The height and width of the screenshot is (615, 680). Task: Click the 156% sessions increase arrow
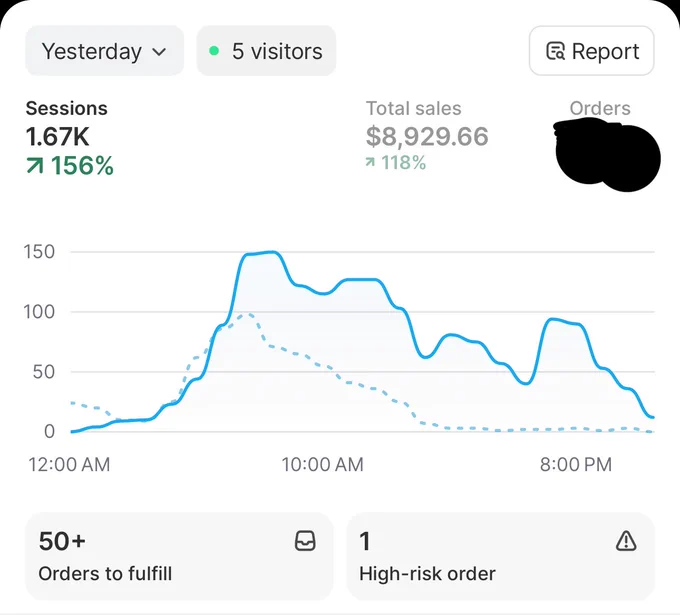[x=35, y=166]
